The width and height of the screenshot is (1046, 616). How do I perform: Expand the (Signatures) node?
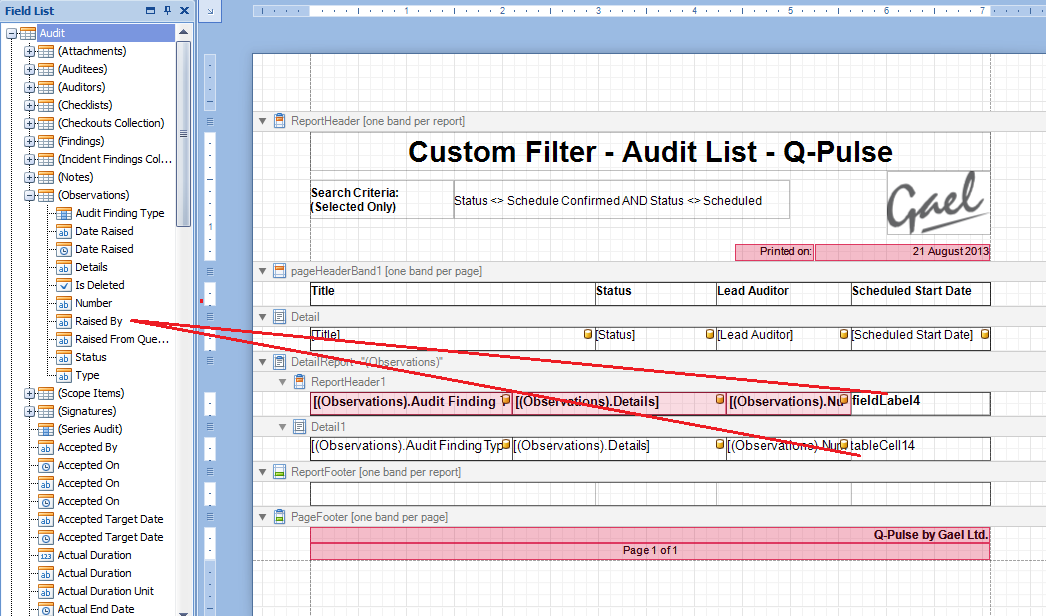pyautogui.click(x=29, y=412)
